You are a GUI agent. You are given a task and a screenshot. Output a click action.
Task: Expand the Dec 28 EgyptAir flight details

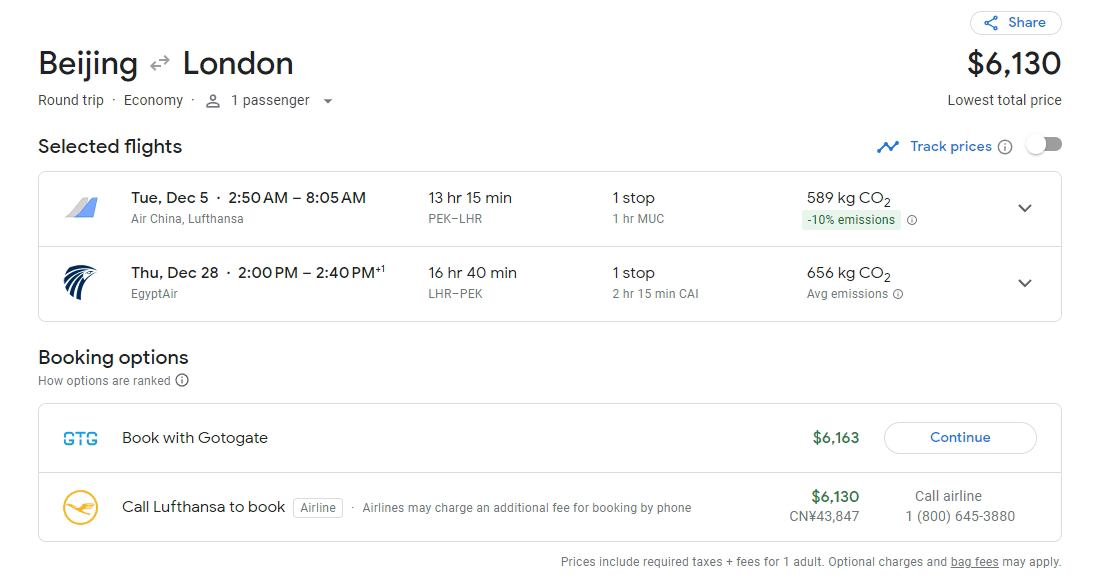point(1025,283)
